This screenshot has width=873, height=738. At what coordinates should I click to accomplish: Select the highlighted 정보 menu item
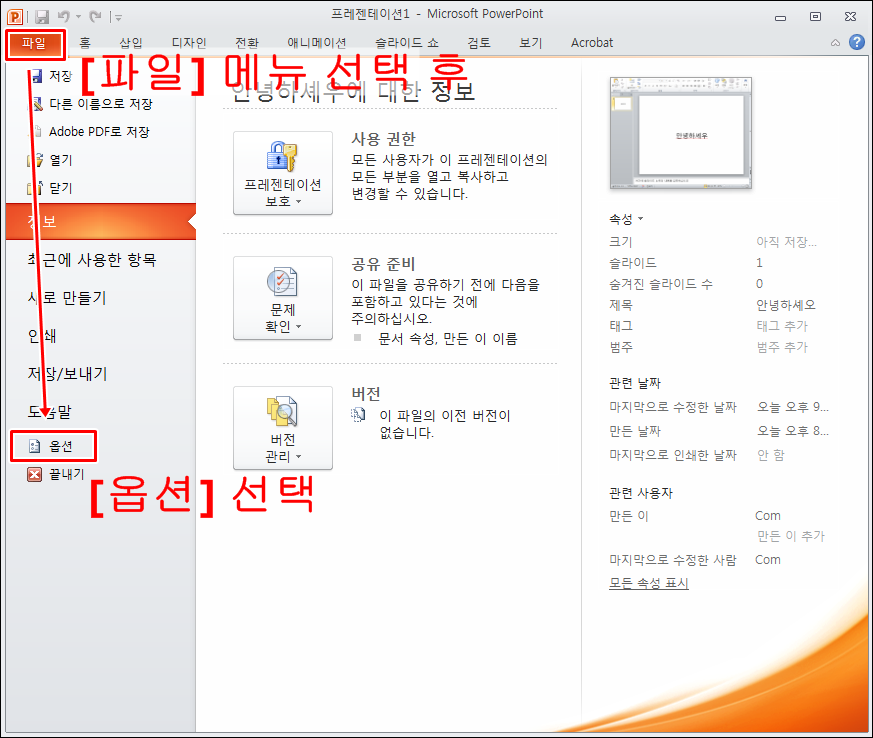pos(101,222)
